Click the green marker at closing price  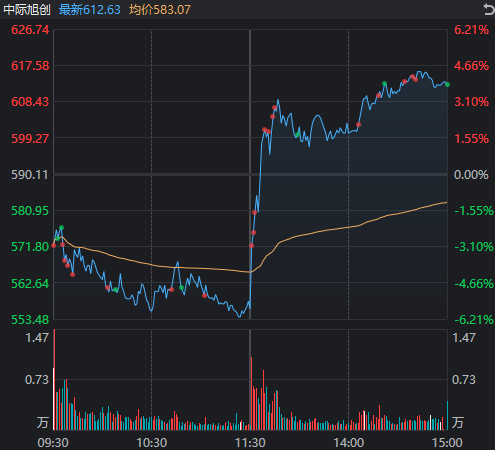447,85
